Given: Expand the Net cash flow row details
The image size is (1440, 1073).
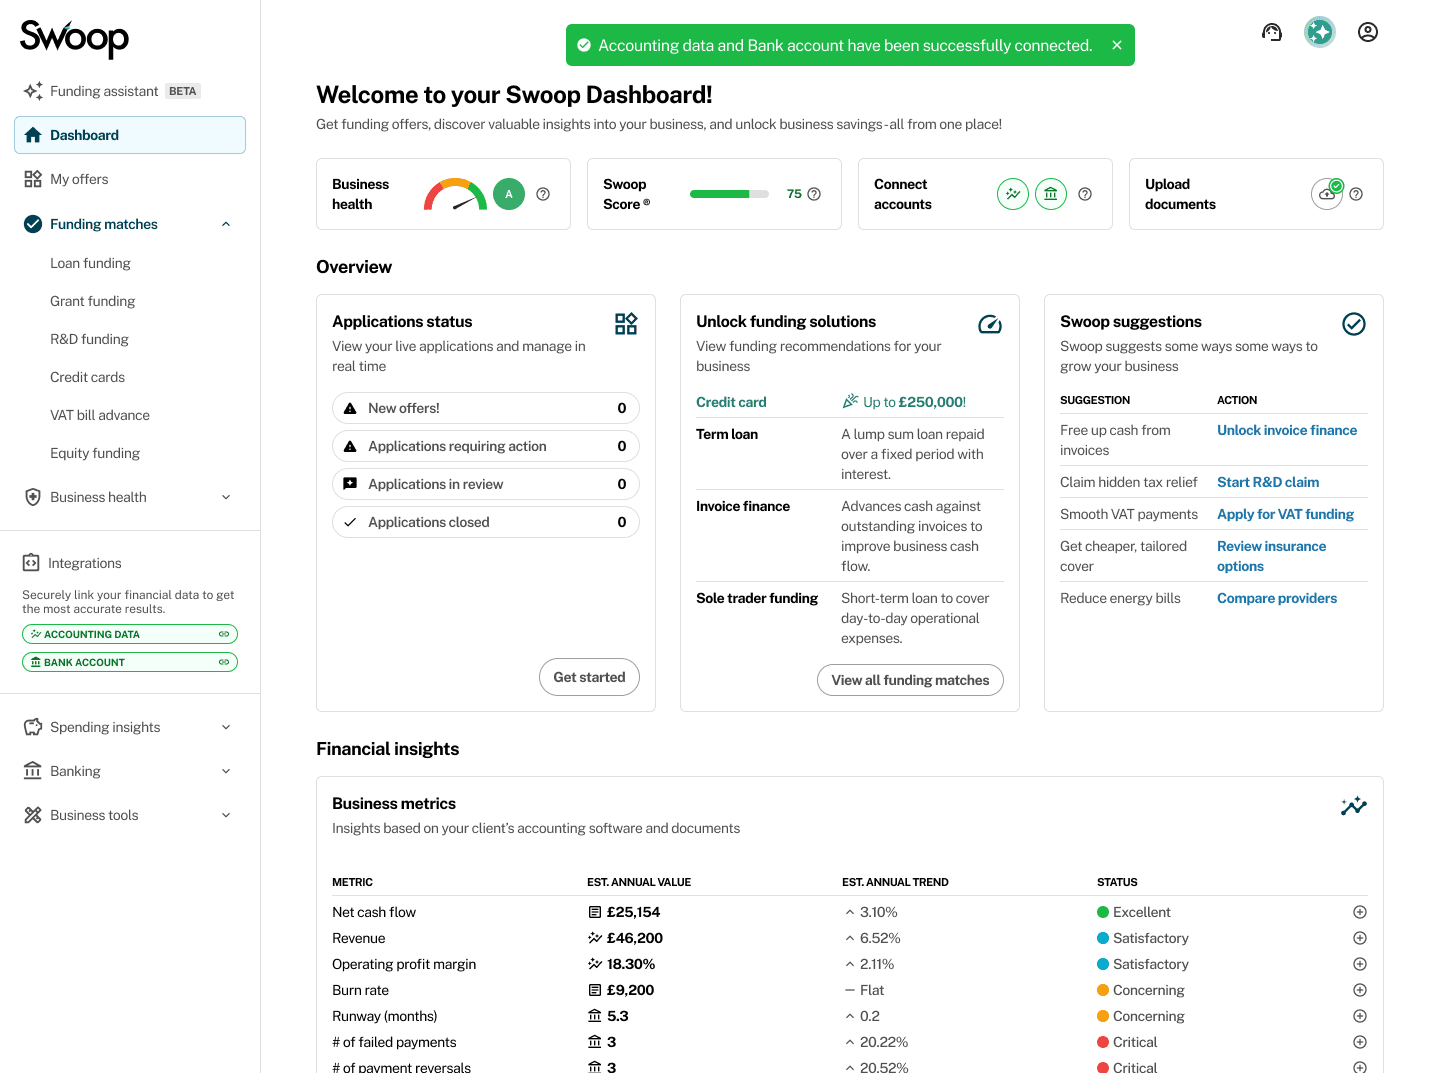Looking at the screenshot, I should [1359, 912].
